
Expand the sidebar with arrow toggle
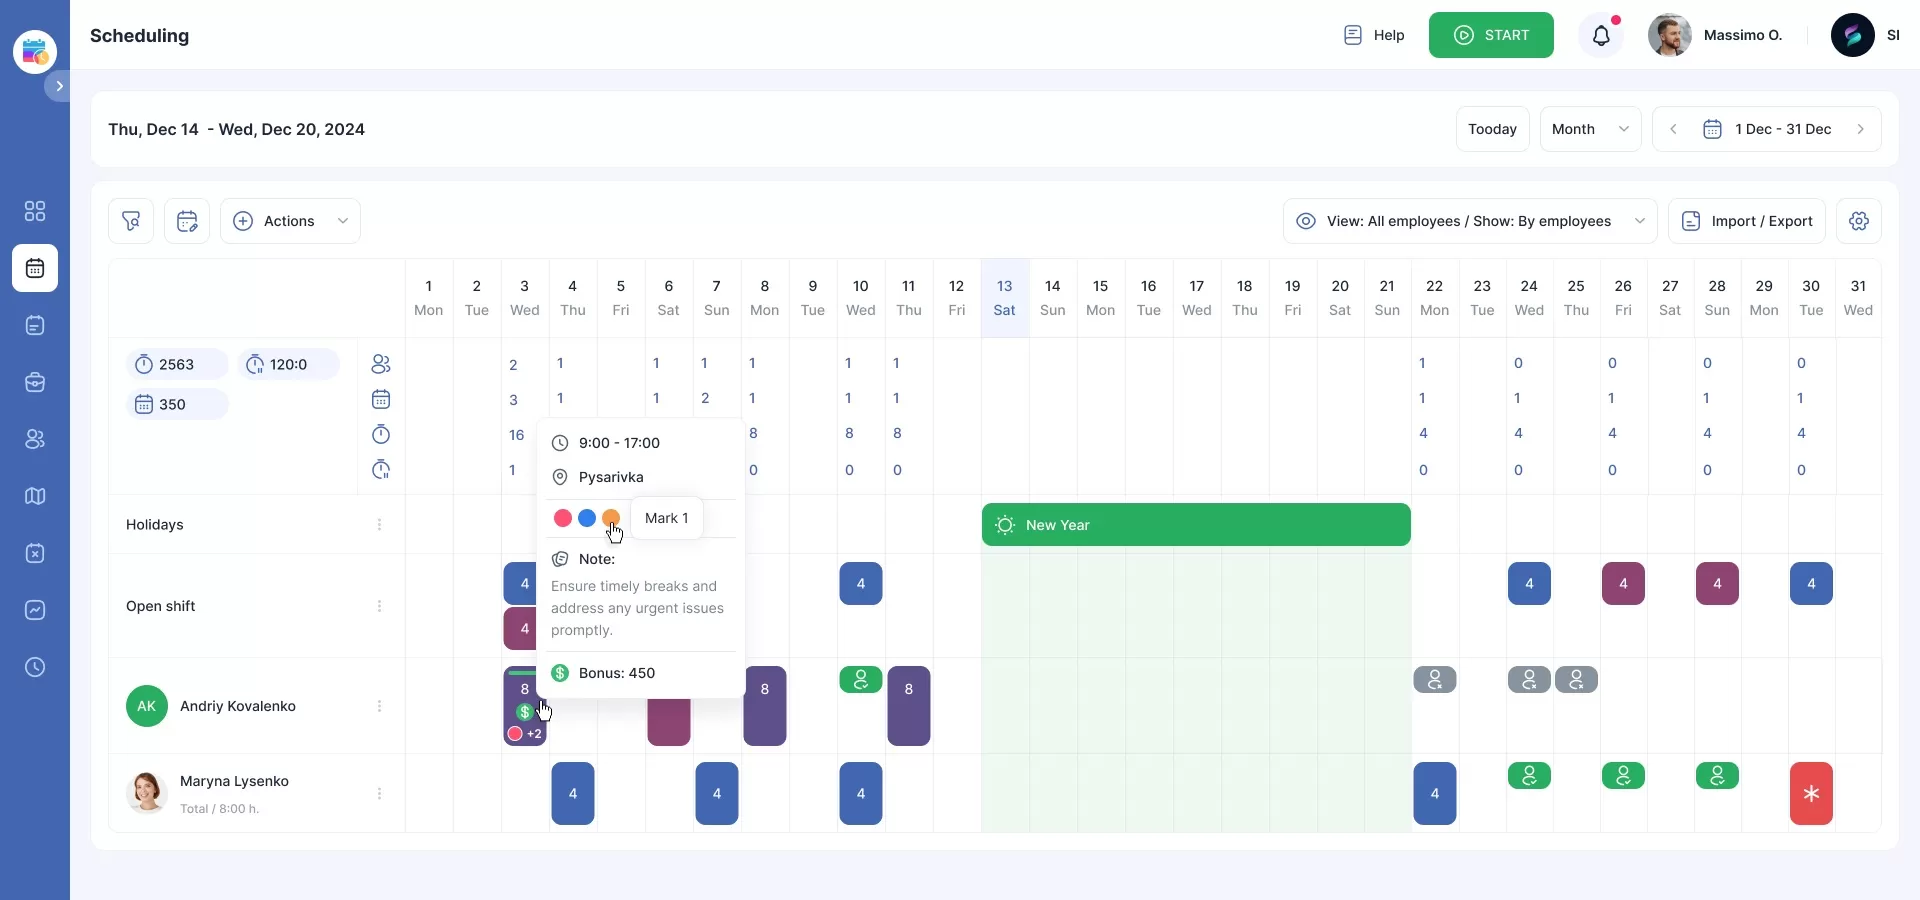(59, 86)
